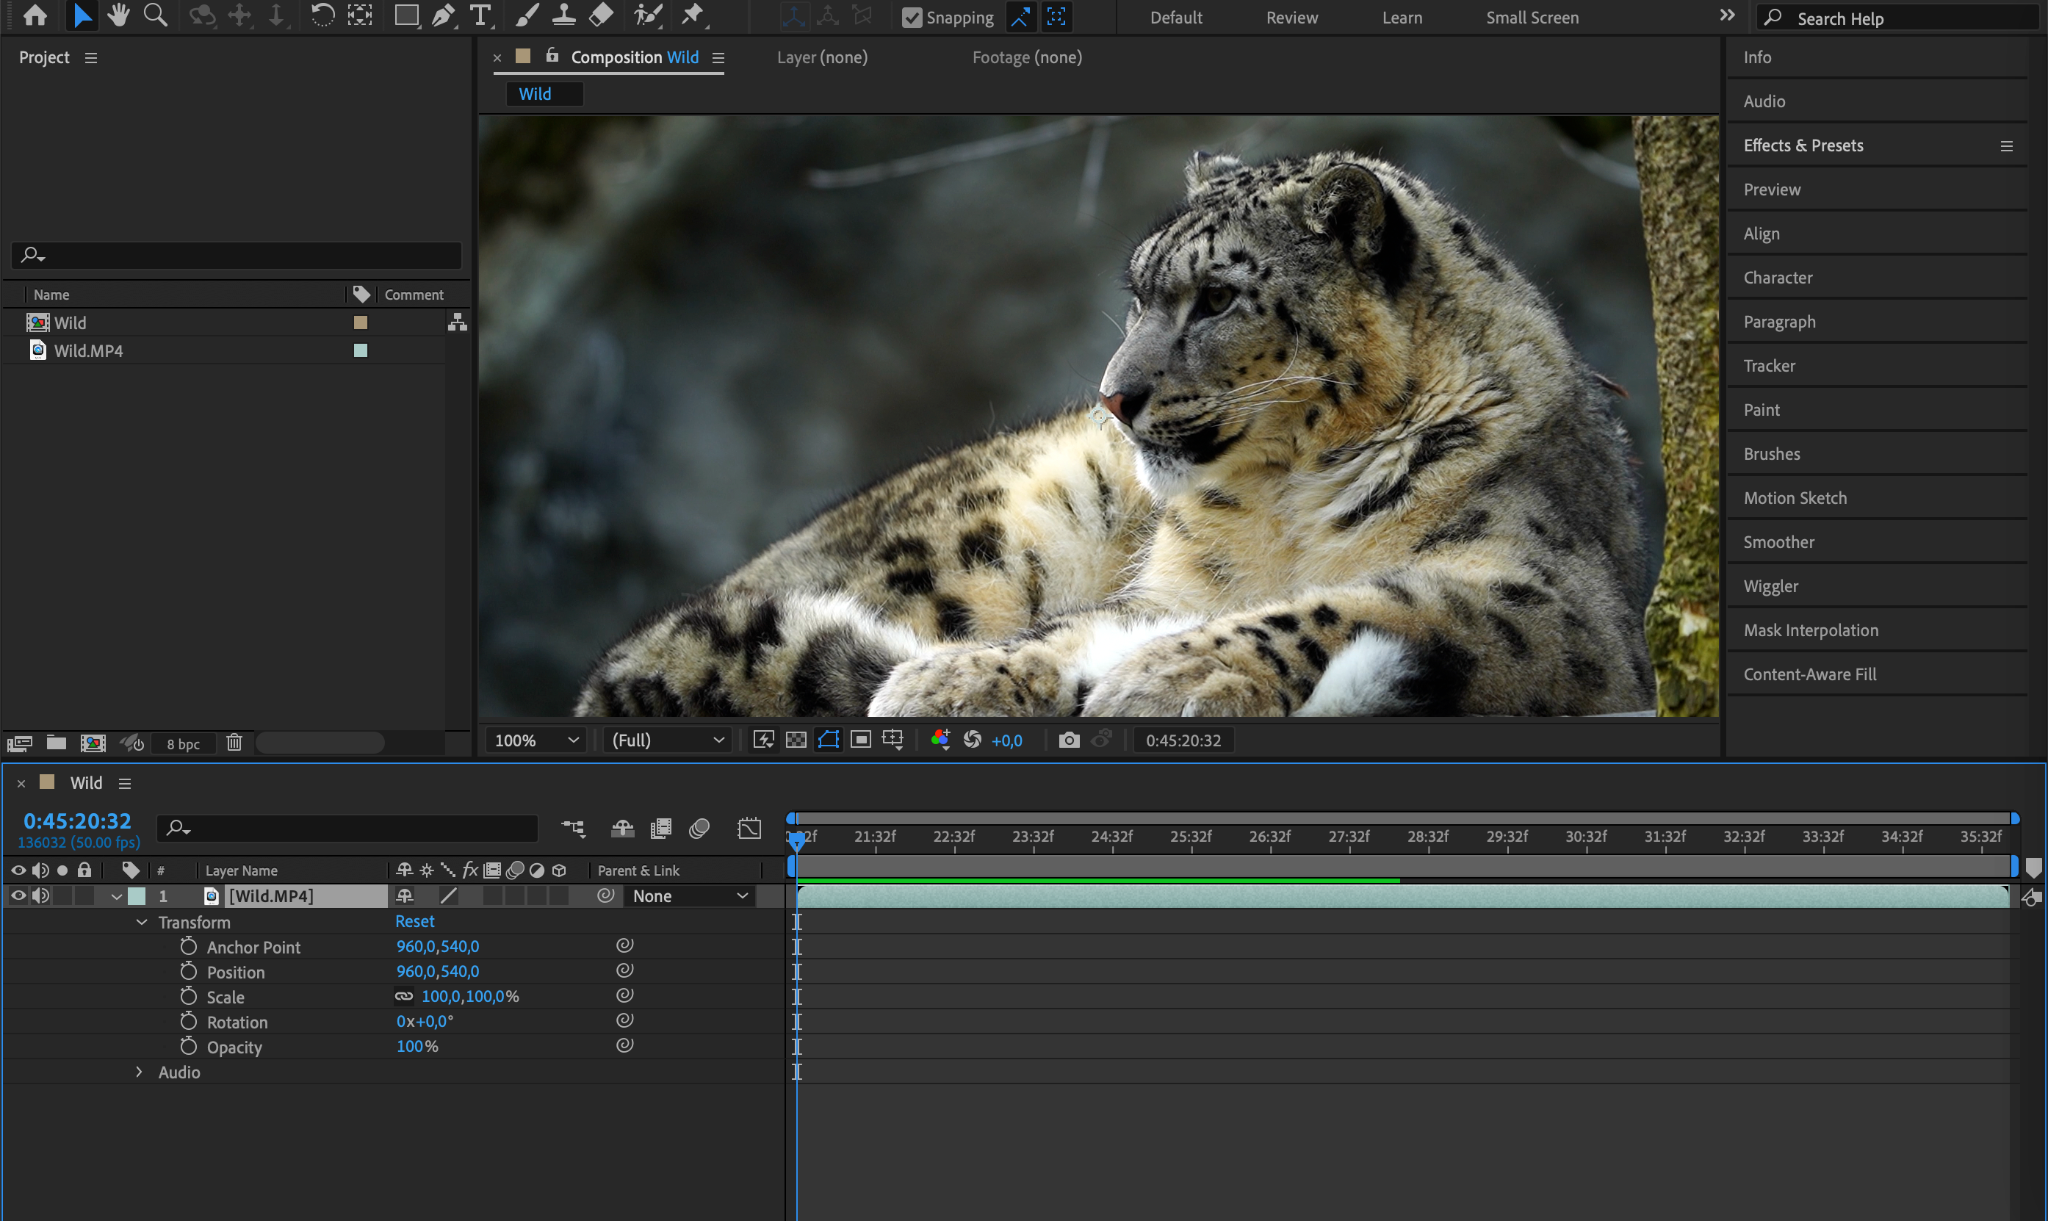This screenshot has height=1221, width=2048.
Task: Toggle the Snapping checkbox
Action: (911, 17)
